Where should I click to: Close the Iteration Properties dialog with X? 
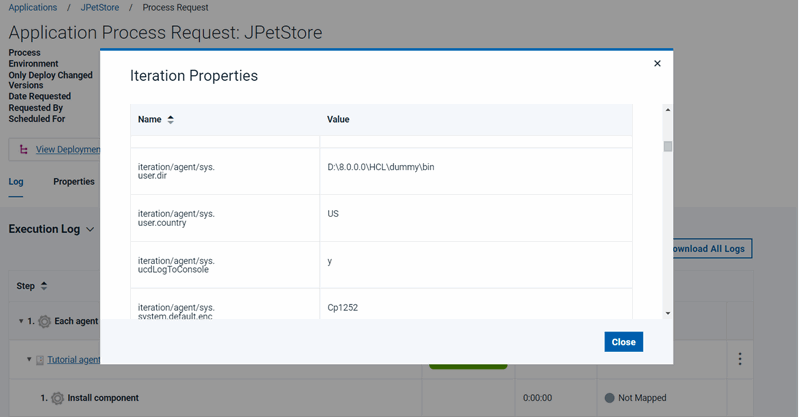tap(657, 63)
